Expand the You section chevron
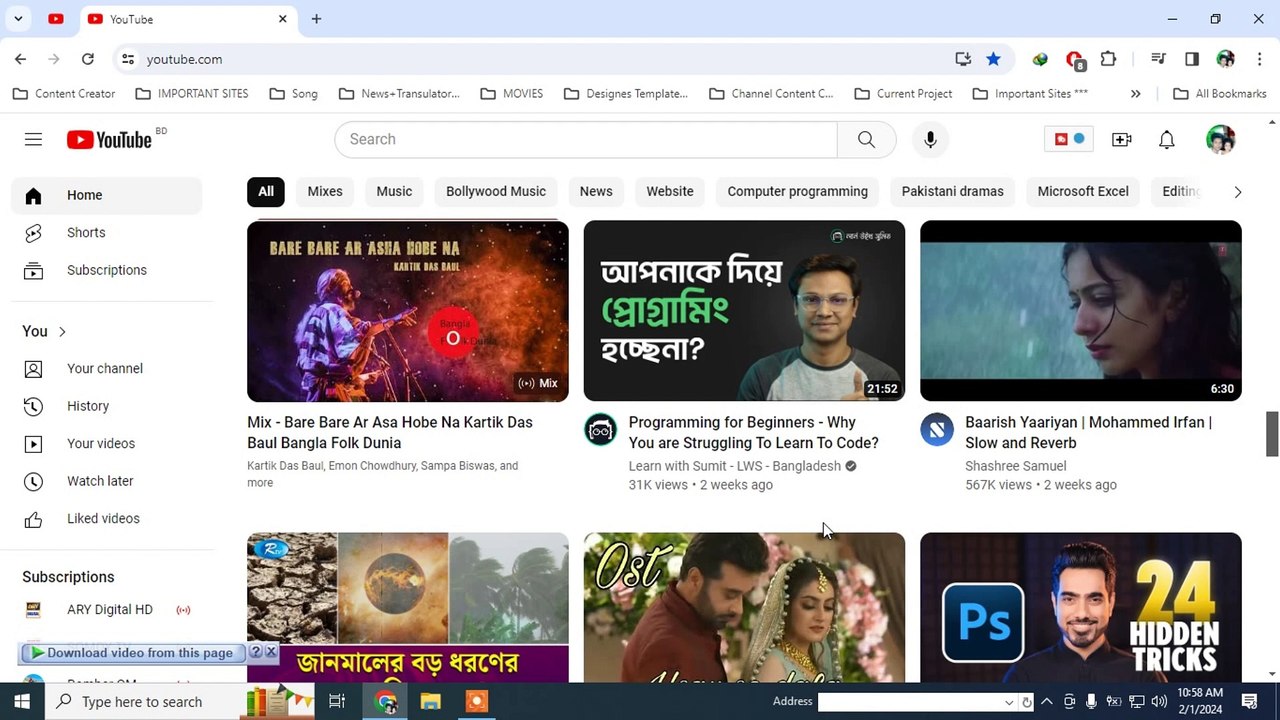This screenshot has width=1280, height=720. 62,331
